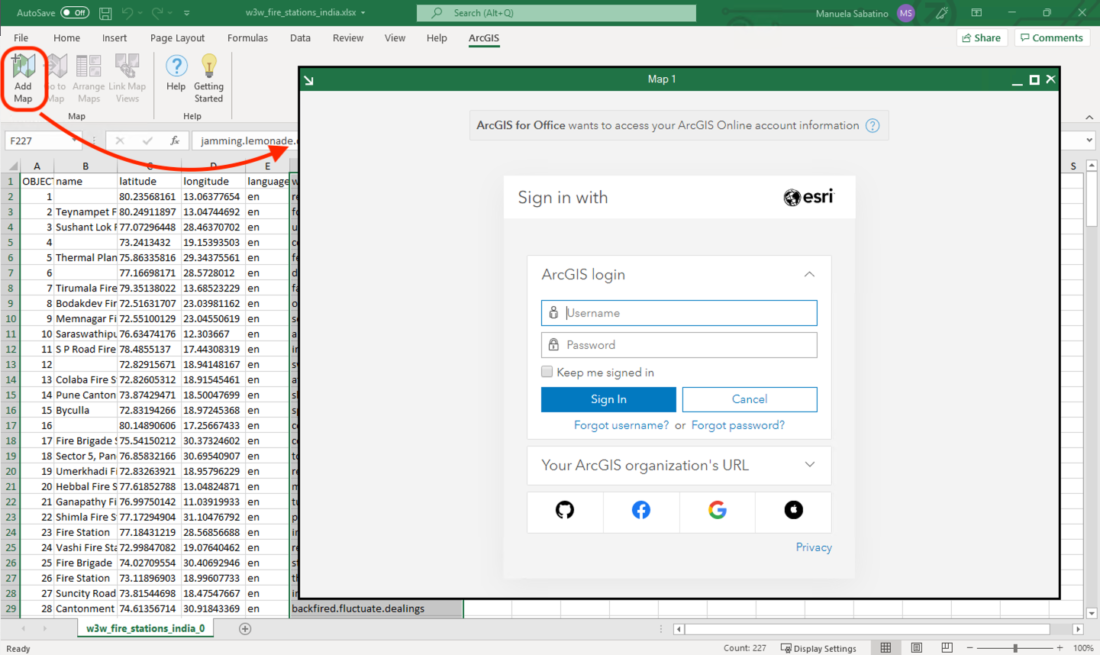Click the zoom out minus button
1100x655 pixels.
(970, 648)
